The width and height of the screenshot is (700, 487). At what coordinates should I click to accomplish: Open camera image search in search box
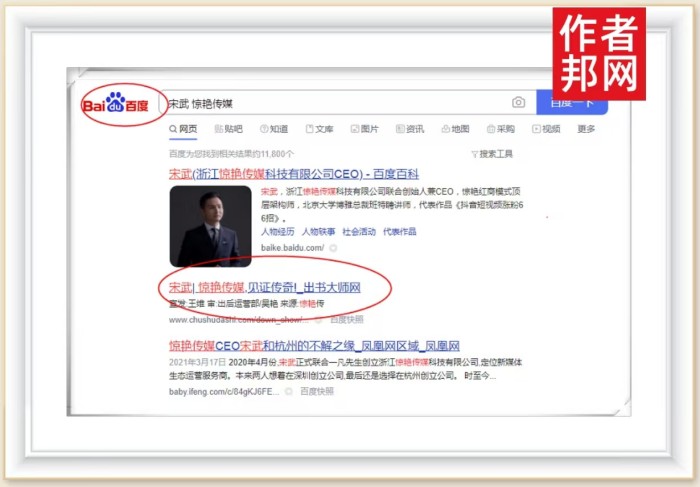click(518, 103)
